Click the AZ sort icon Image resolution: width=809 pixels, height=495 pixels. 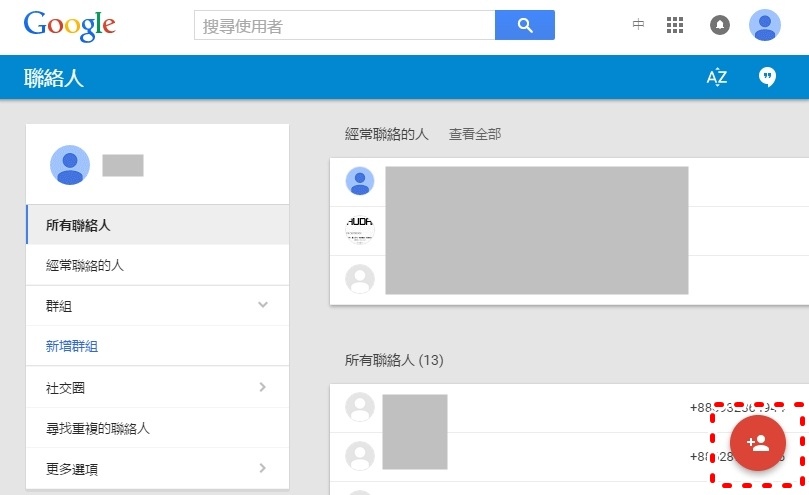(717, 77)
